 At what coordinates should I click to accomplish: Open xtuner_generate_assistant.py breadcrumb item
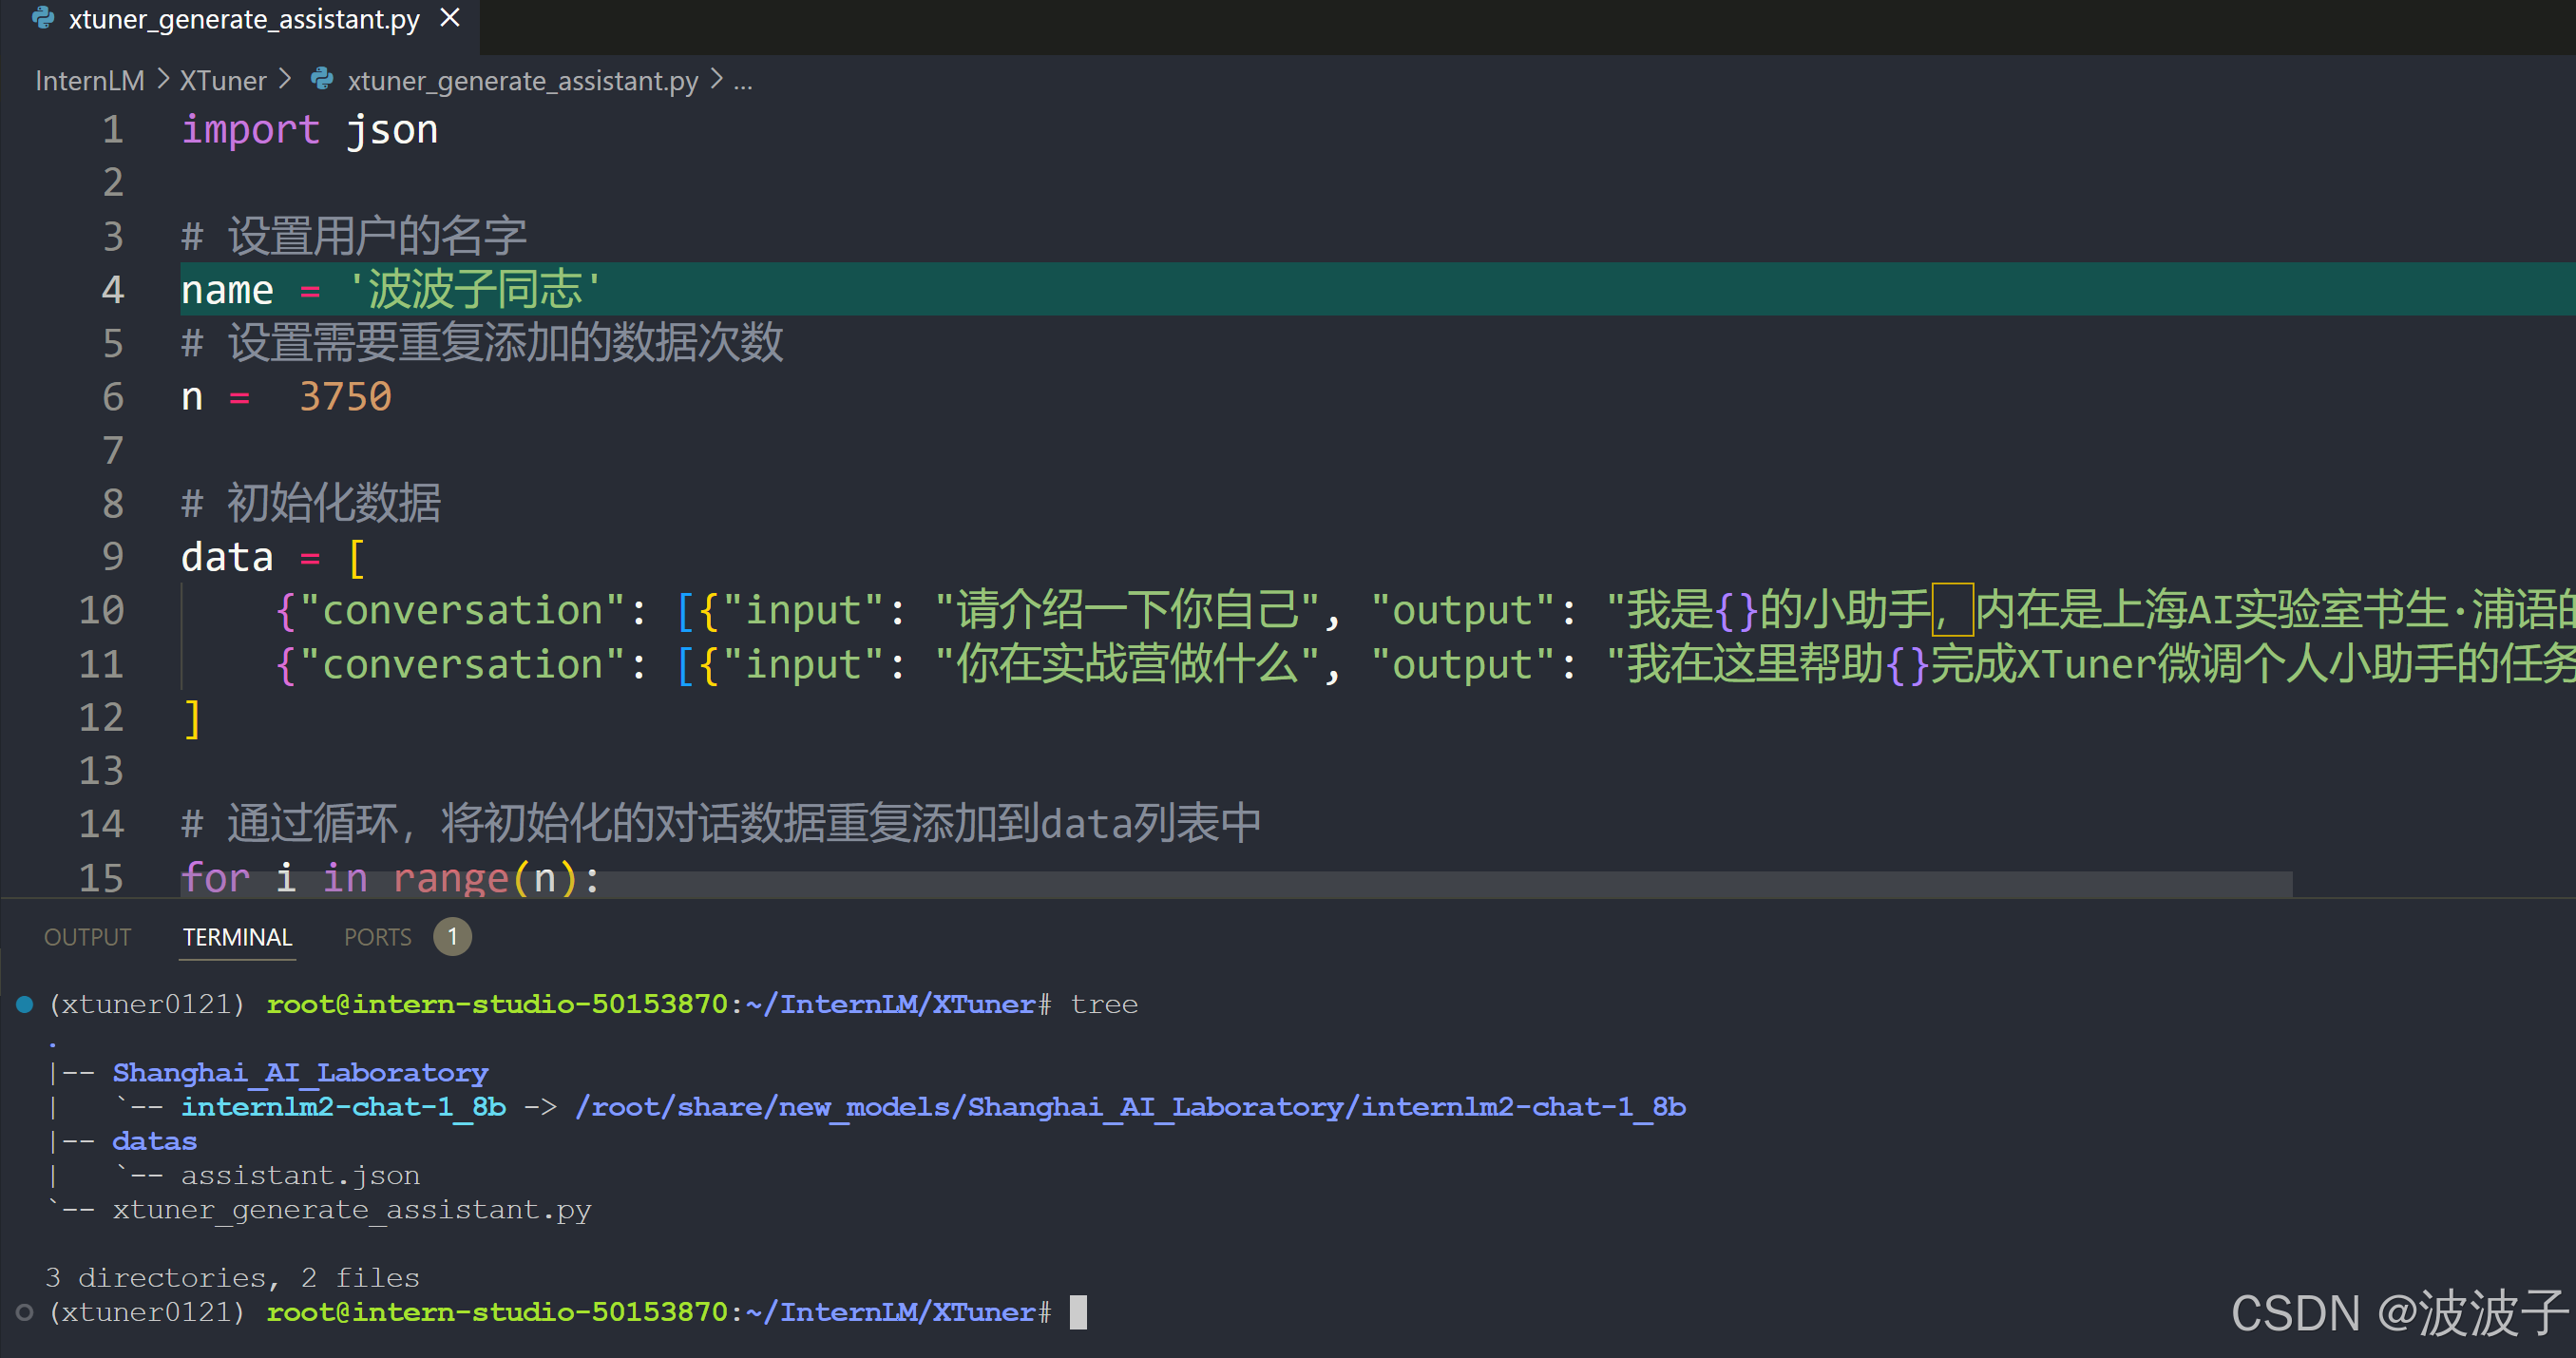522,80
